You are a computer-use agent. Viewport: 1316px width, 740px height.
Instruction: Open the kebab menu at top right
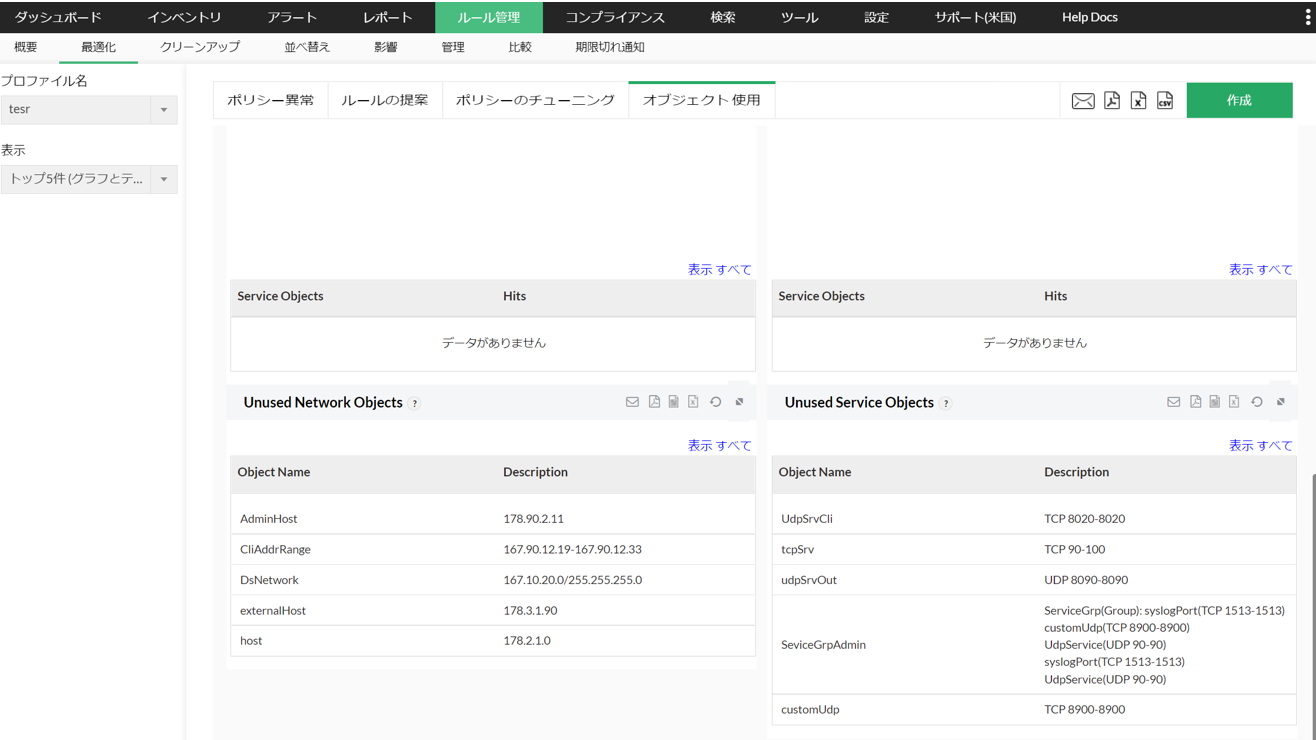pyautogui.click(x=1308, y=17)
